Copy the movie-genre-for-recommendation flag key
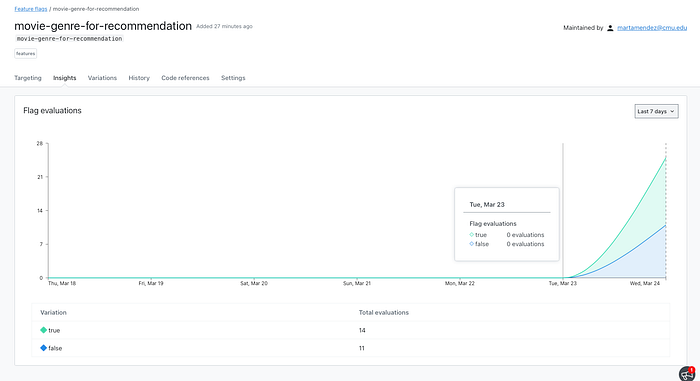The width and height of the screenshot is (700, 381). pyautogui.click(x=69, y=39)
